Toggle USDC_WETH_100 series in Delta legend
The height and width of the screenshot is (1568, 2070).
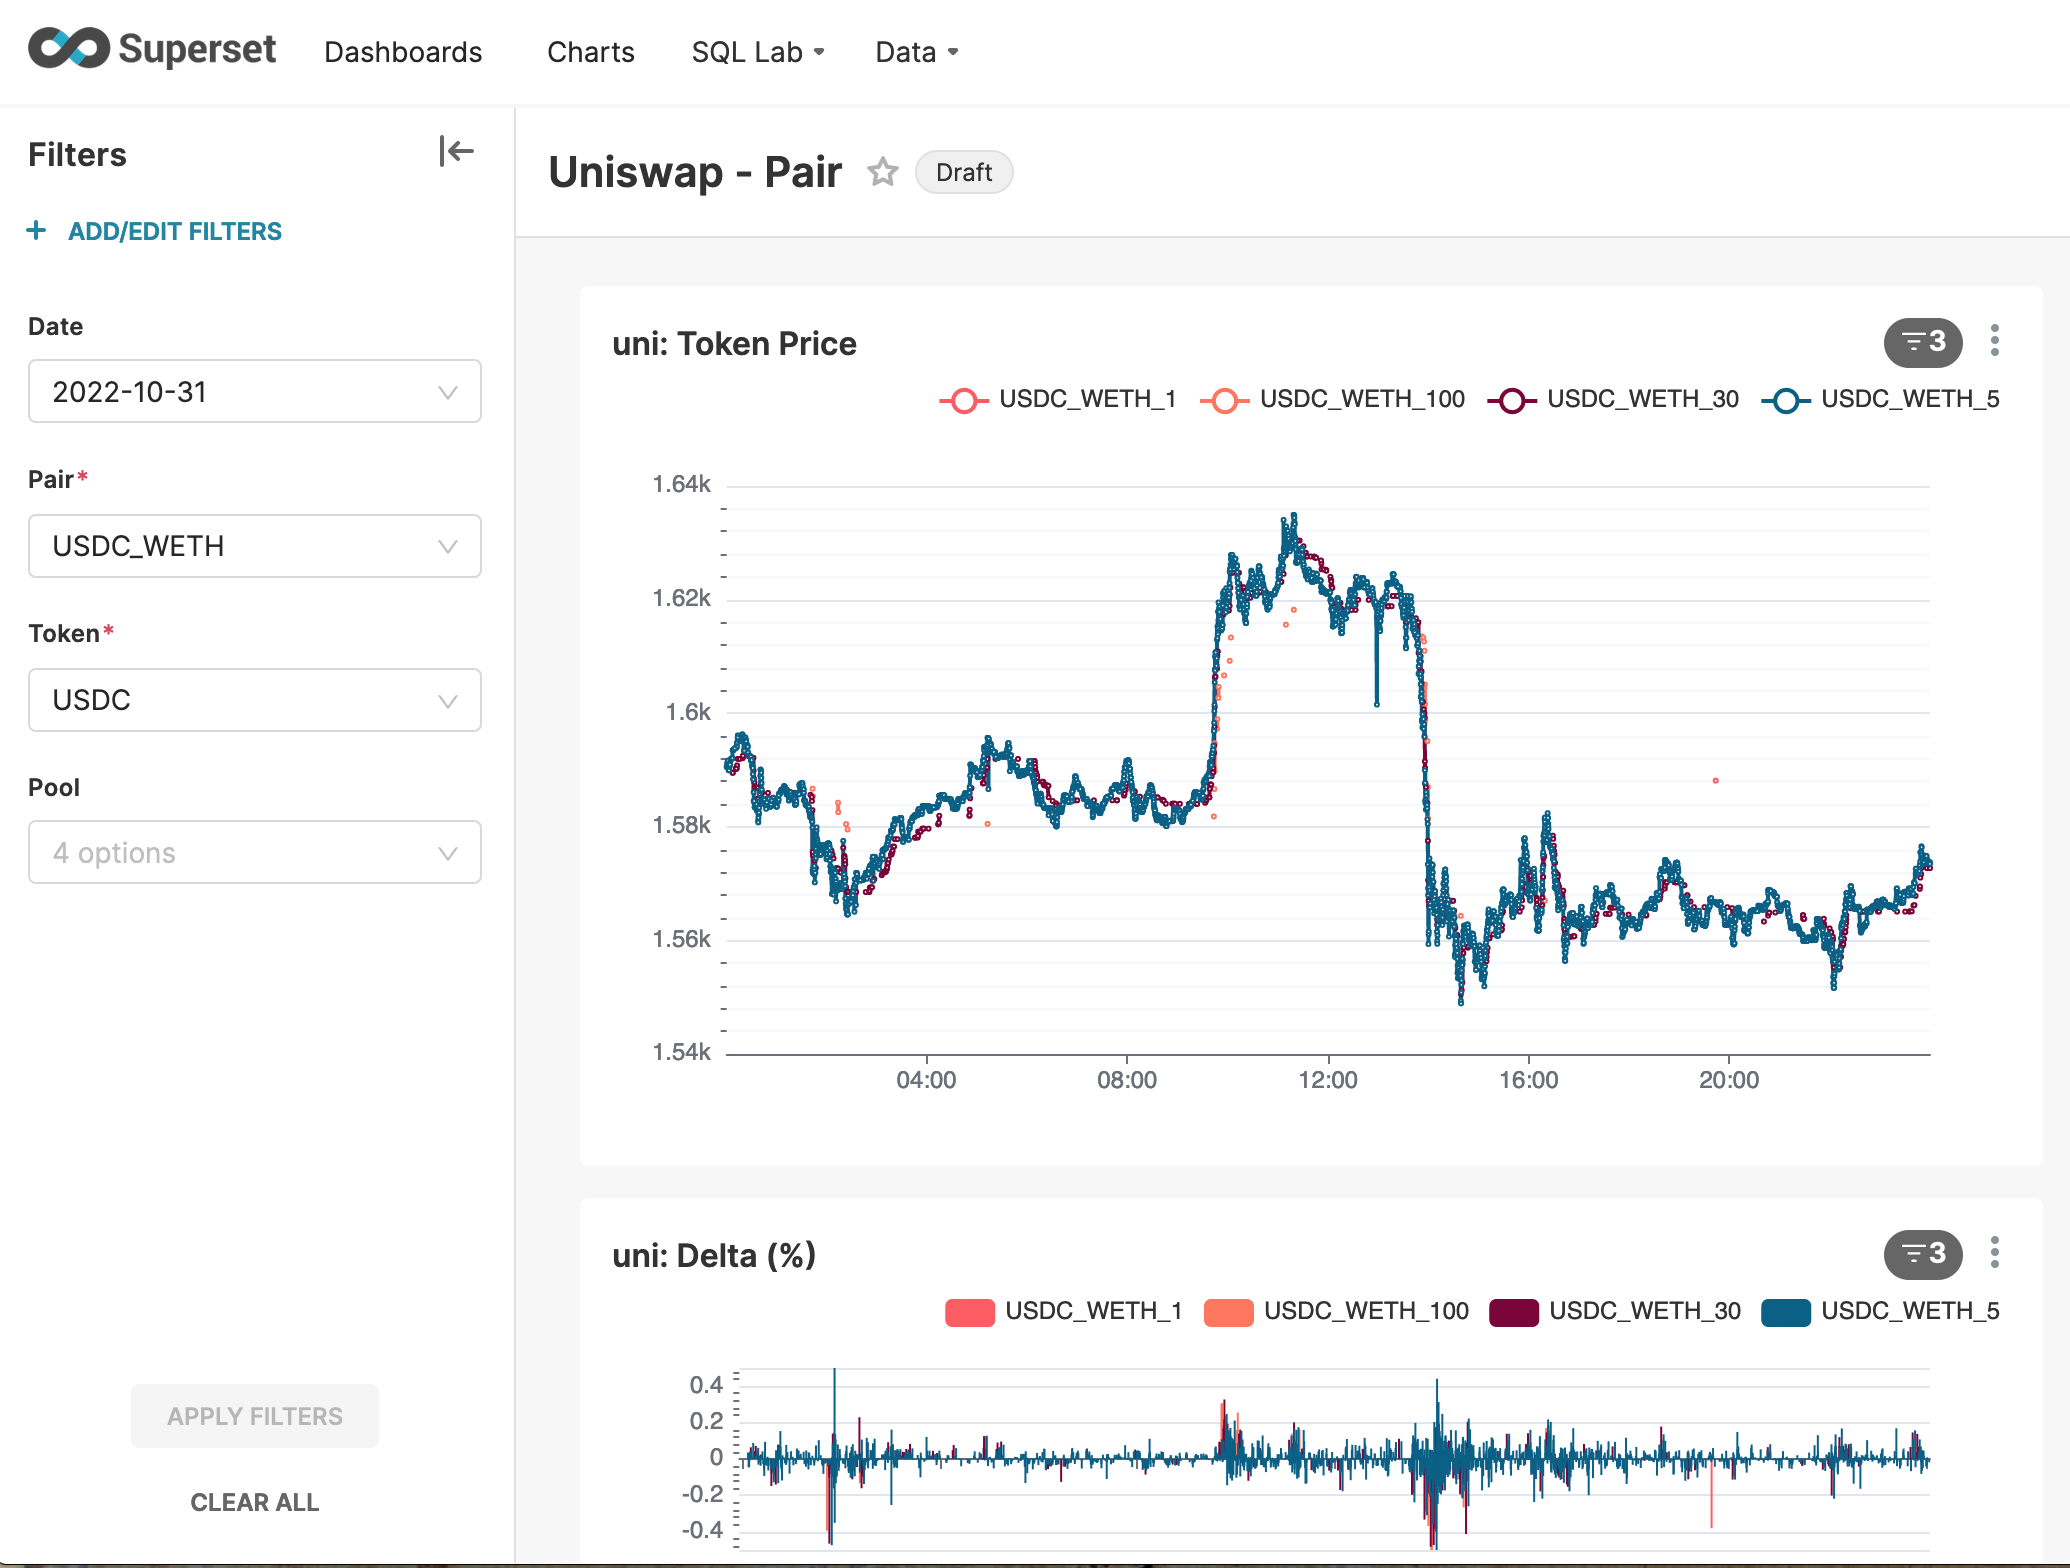point(1337,1311)
